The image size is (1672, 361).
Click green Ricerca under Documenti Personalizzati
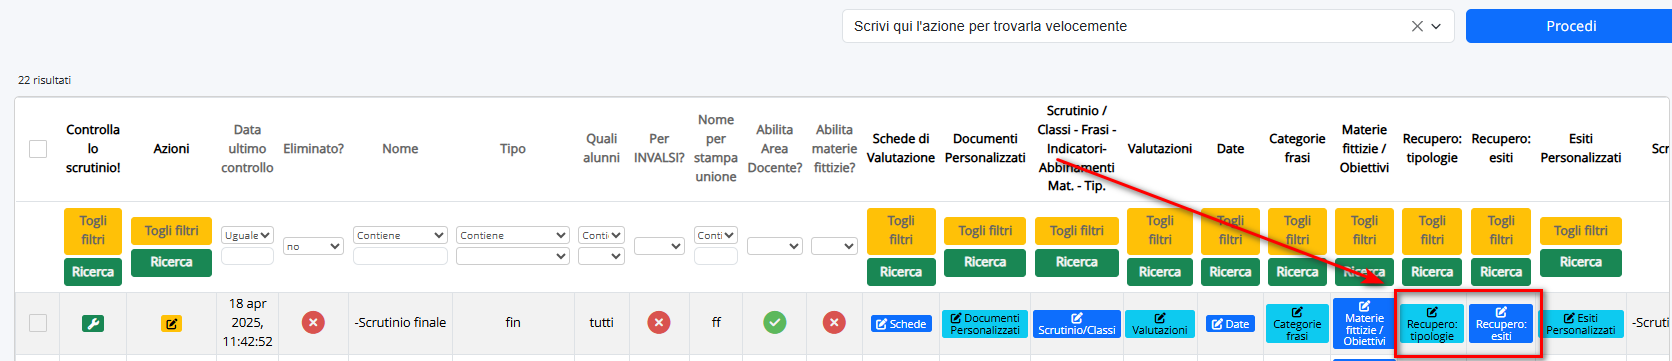coord(985,262)
